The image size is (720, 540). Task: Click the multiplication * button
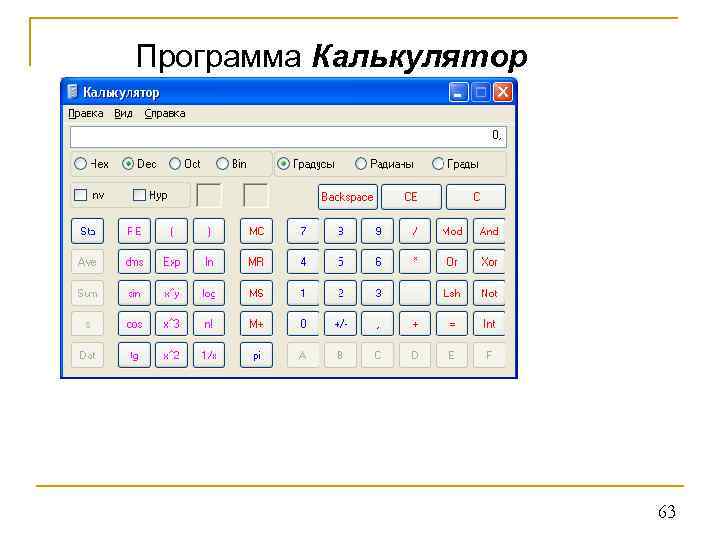[415, 262]
